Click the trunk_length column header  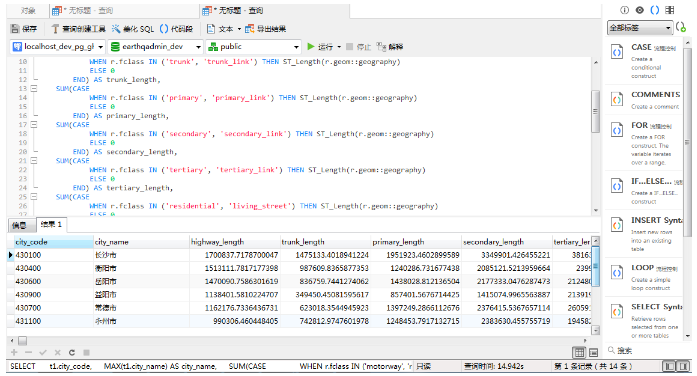pyautogui.click(x=325, y=242)
